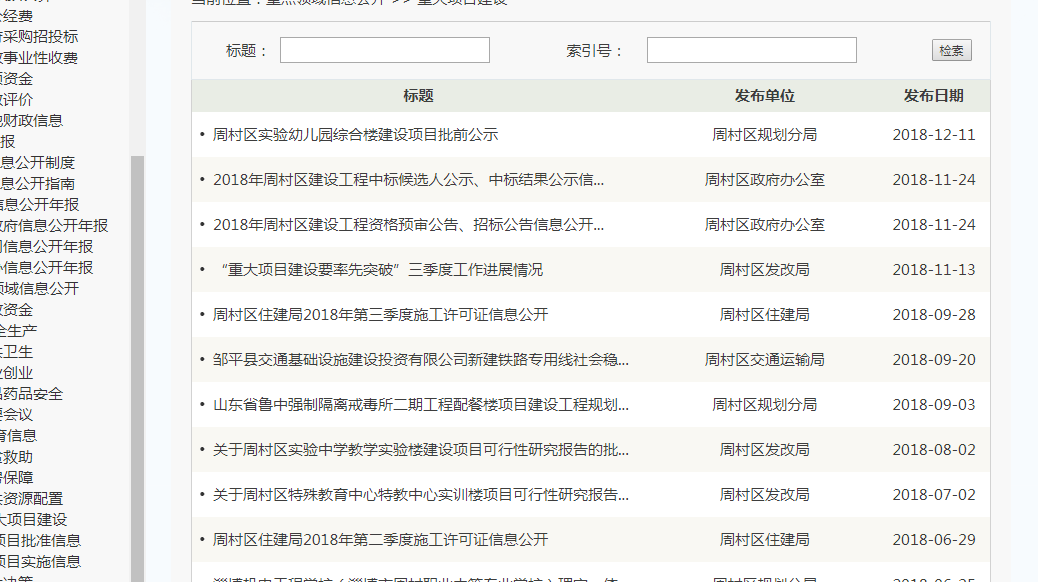Click the date 2018-09-03
Screen dimensions: 1038x582
[x=934, y=405]
